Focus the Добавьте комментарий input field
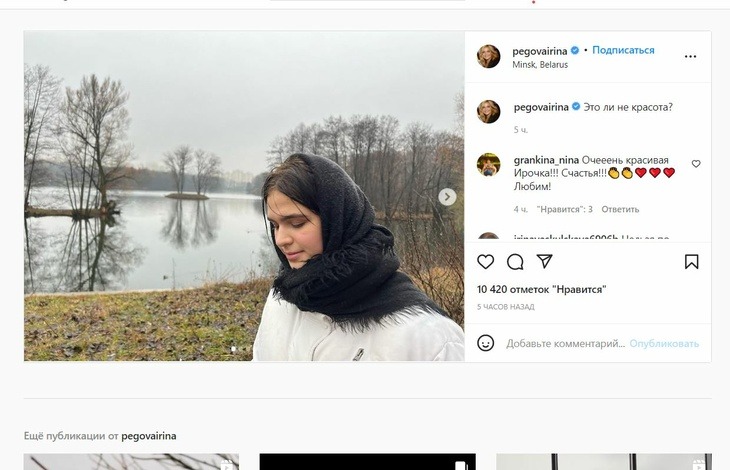Screen dimensions: 730x470 coord(565,344)
